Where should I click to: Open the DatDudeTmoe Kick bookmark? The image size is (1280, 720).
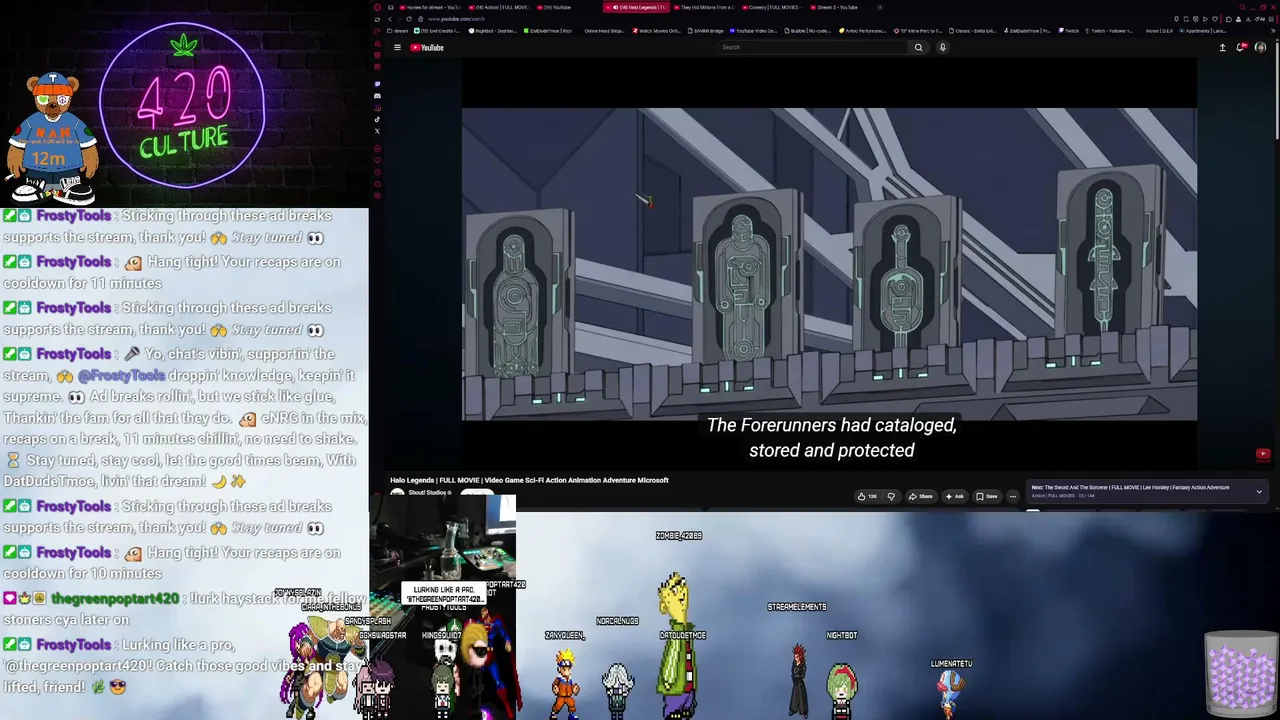(547, 31)
